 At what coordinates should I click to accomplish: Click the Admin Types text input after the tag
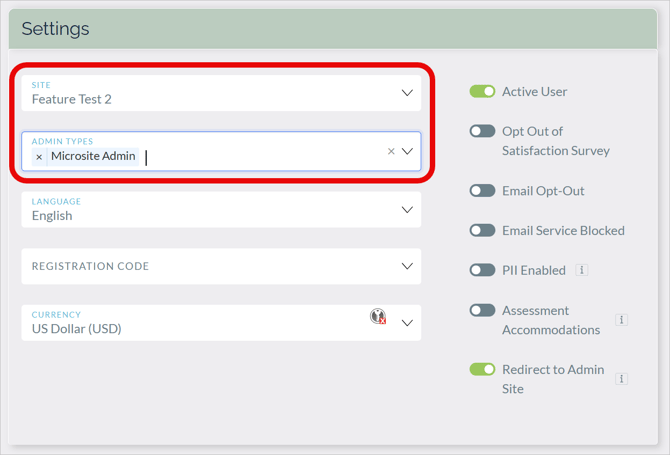point(260,157)
